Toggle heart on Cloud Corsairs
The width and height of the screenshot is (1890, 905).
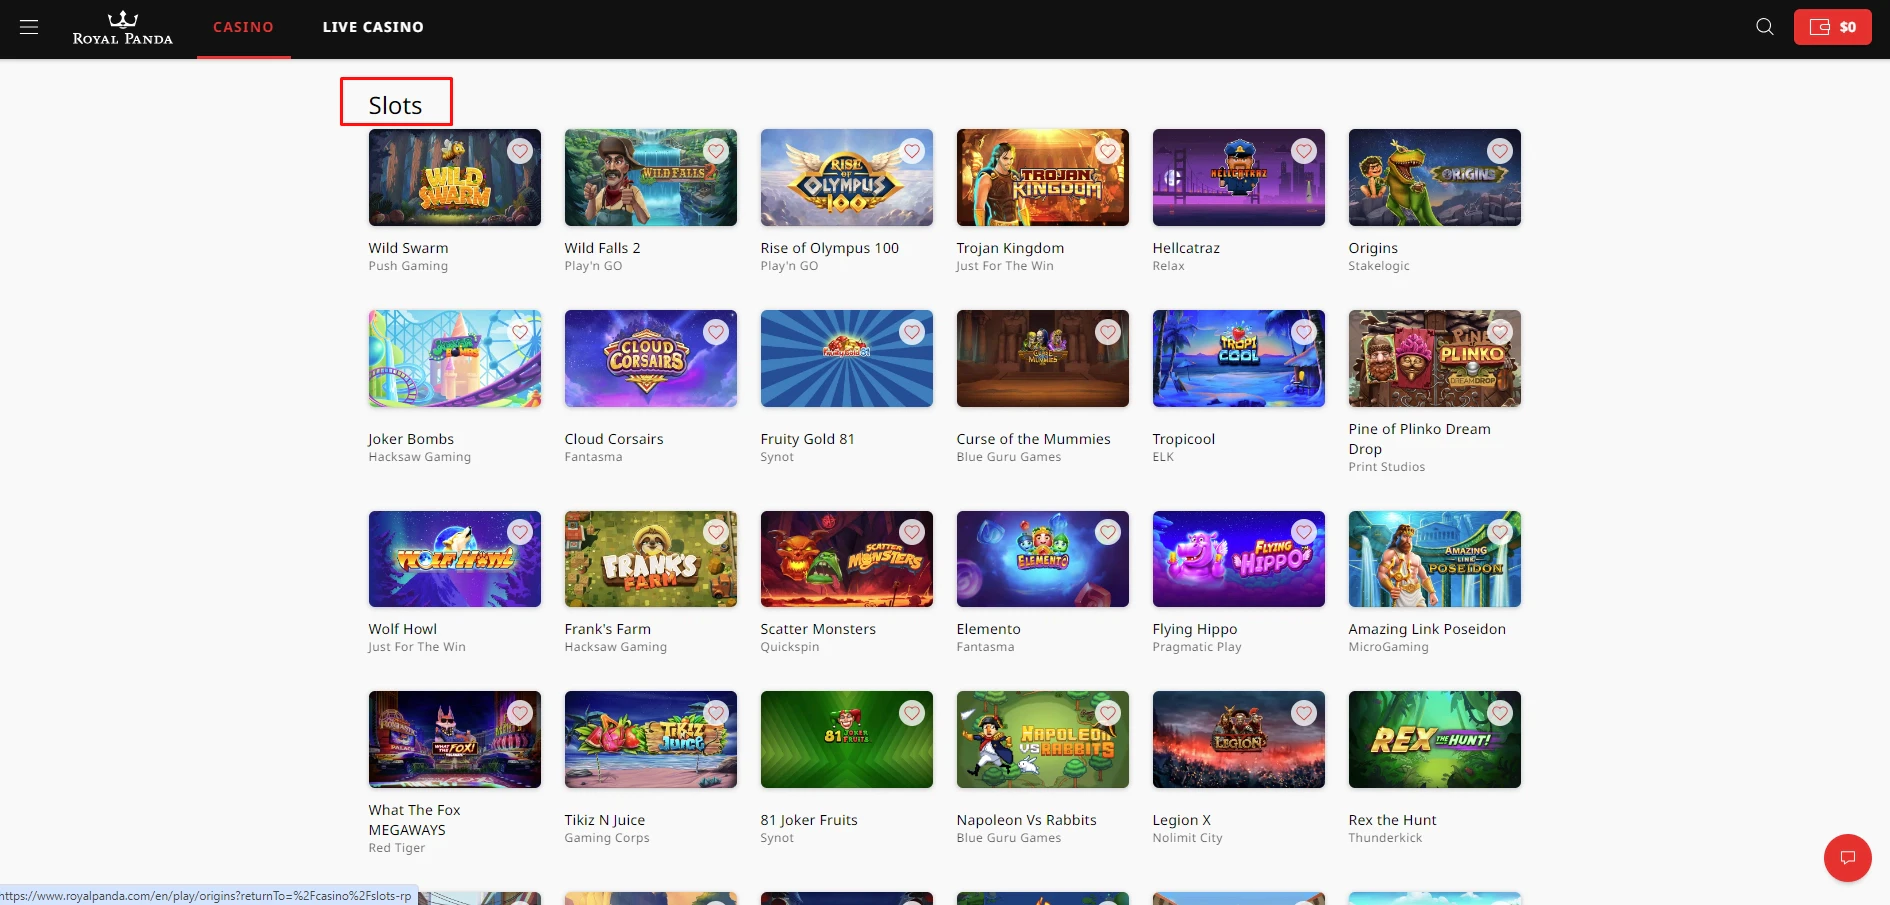point(716,332)
